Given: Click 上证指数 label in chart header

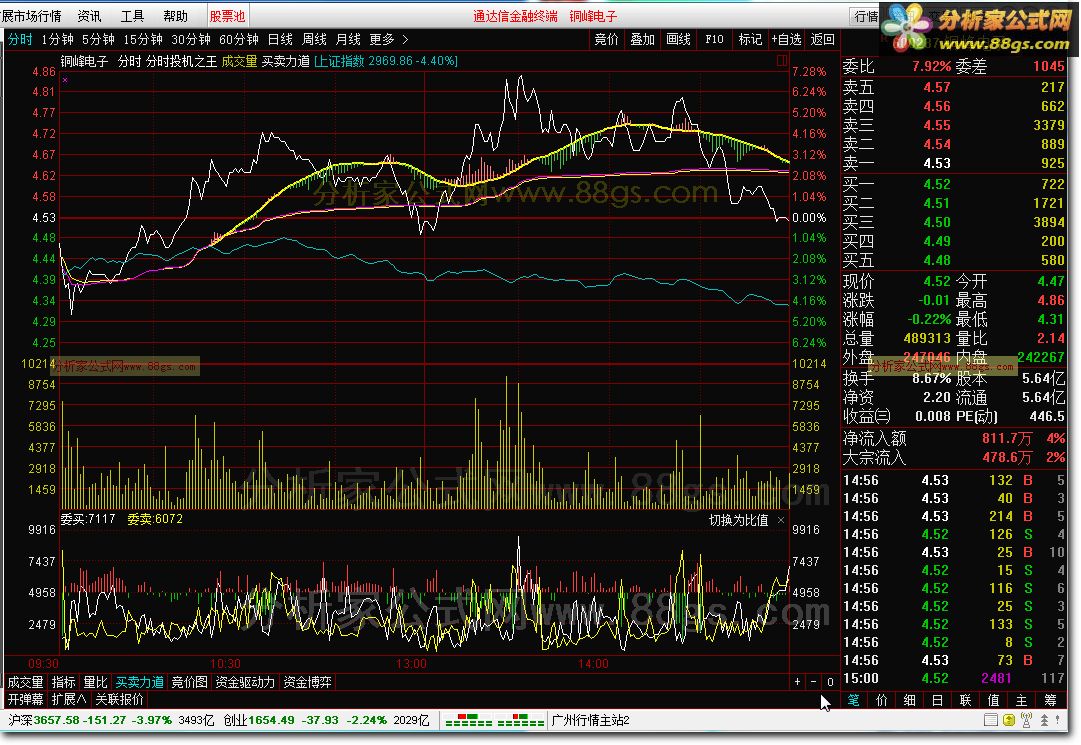Looking at the screenshot, I should point(341,61).
